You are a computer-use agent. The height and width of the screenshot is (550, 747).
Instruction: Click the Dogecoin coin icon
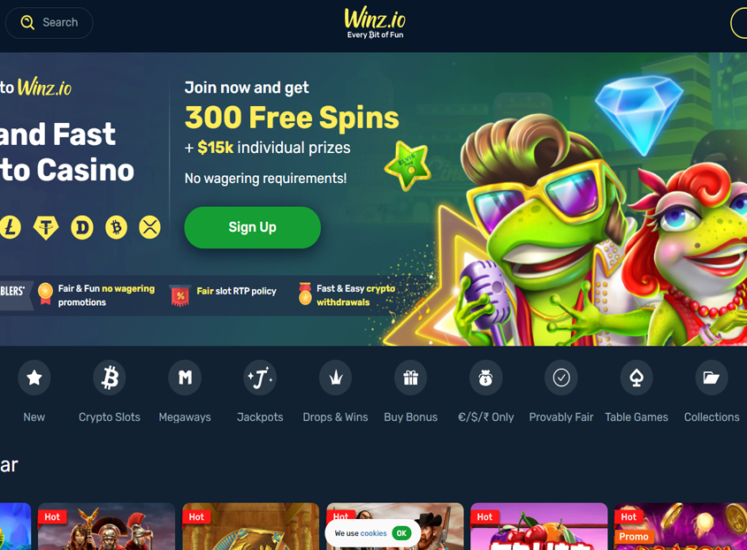point(82,227)
